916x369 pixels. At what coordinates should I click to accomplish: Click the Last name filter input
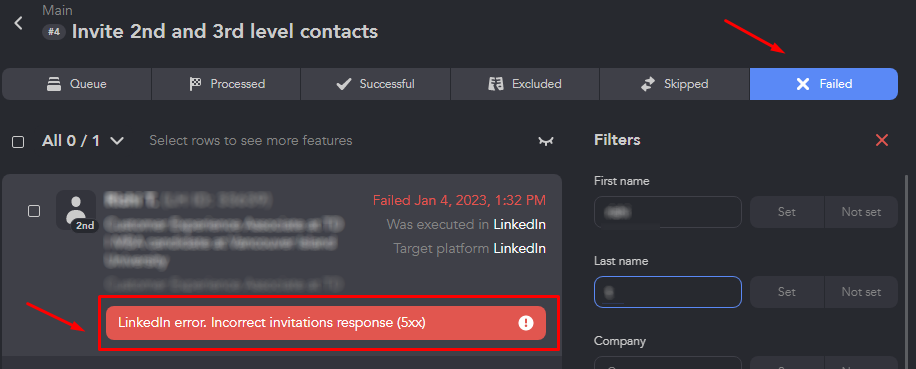tap(668, 292)
